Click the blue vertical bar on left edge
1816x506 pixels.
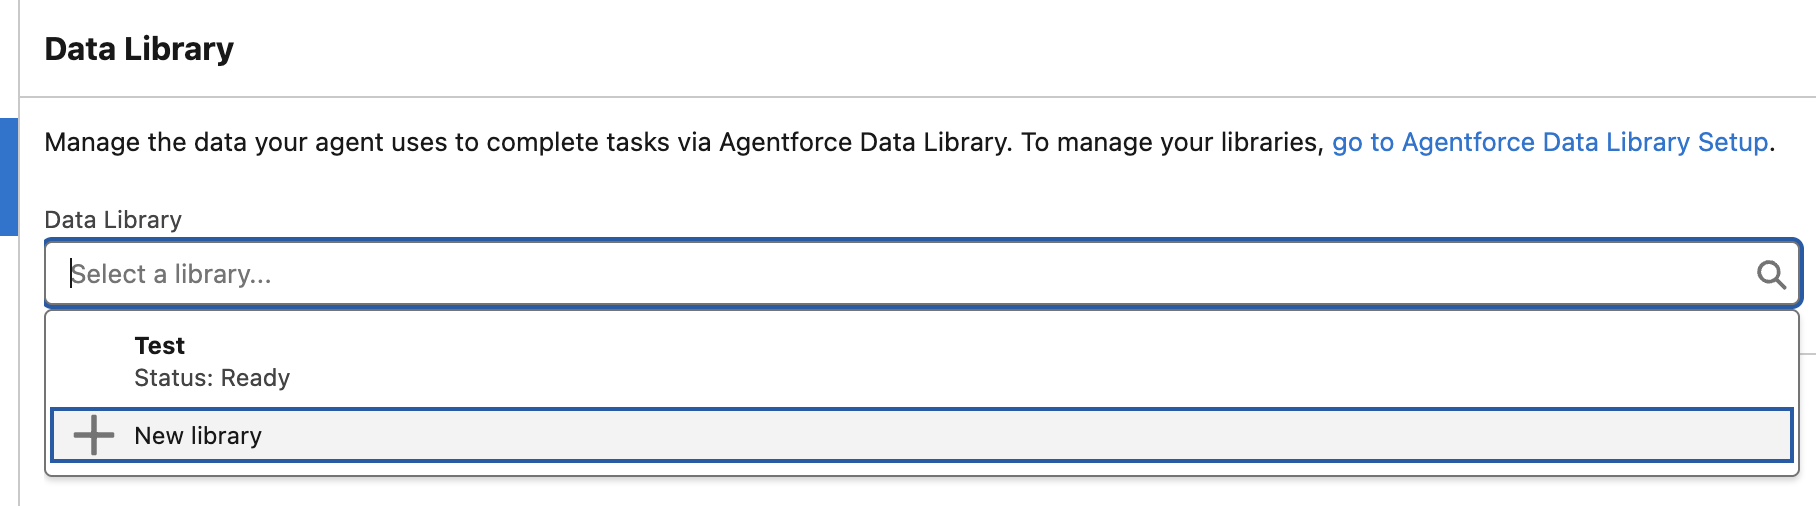pyautogui.click(x=8, y=176)
